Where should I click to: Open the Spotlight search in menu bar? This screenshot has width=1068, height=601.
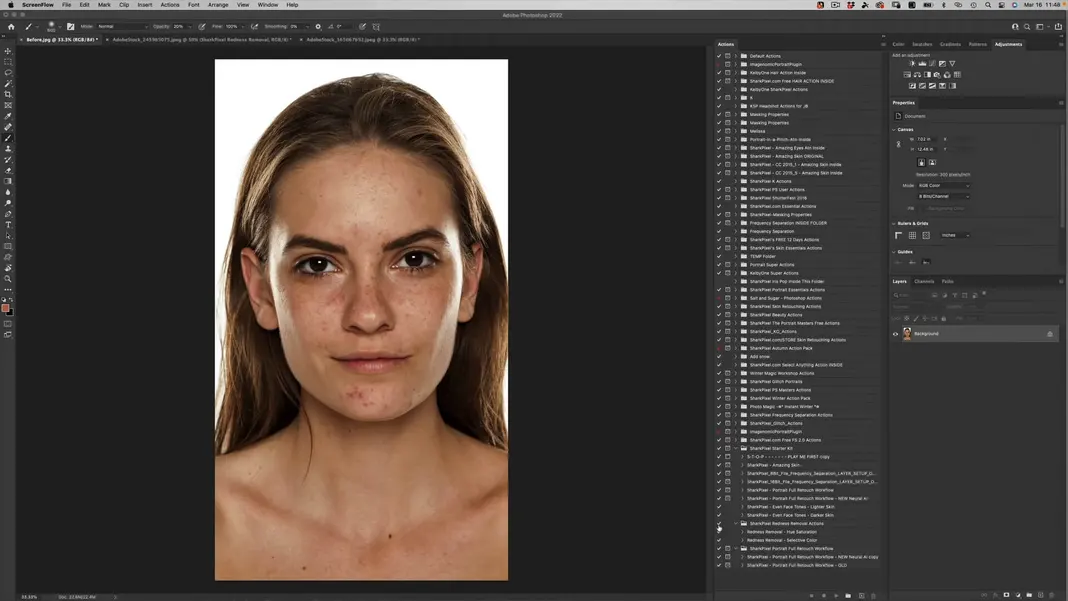tap(988, 5)
